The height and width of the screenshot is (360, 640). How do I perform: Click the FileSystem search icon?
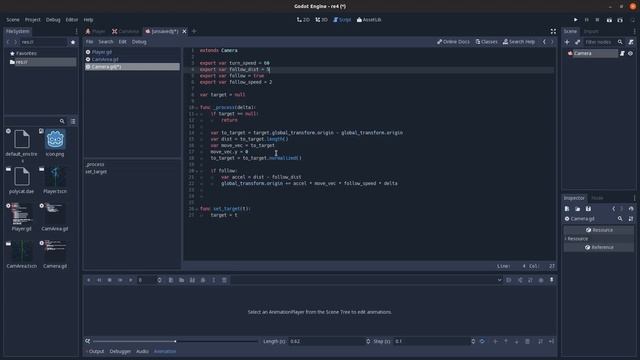pyautogui.click(x=62, y=121)
